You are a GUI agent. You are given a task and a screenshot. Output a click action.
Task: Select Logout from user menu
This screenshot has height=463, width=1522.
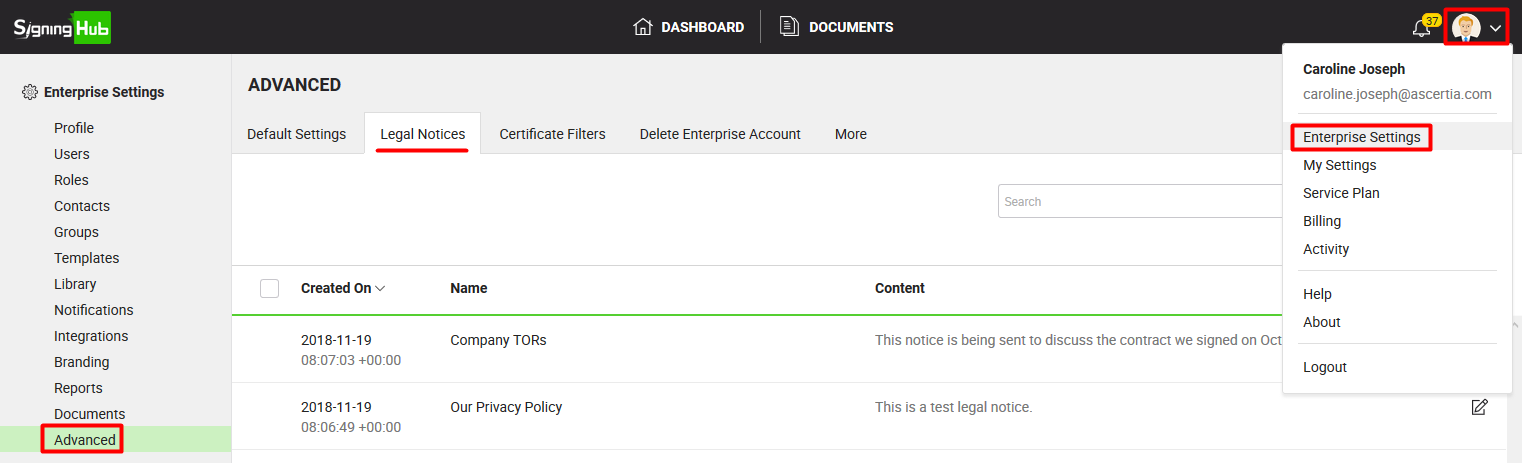[1325, 367]
